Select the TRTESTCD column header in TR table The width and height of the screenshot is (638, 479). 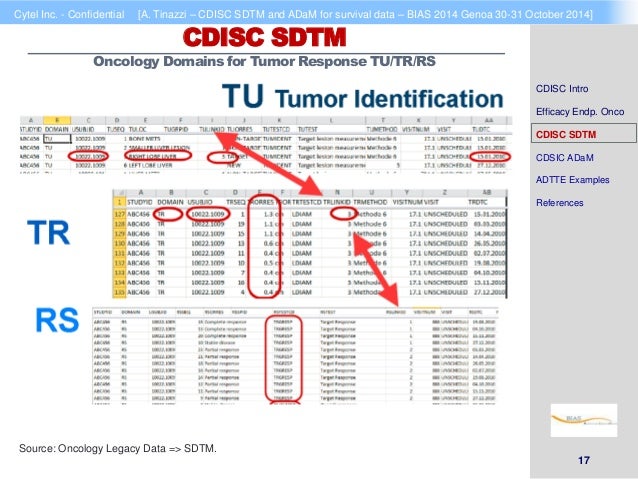[307, 202]
